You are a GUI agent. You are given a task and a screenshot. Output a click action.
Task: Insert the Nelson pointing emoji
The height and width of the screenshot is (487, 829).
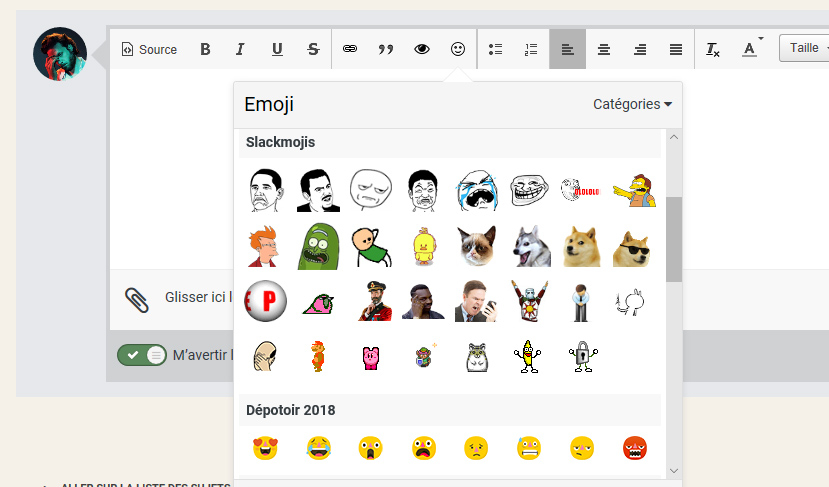pyautogui.click(x=635, y=190)
